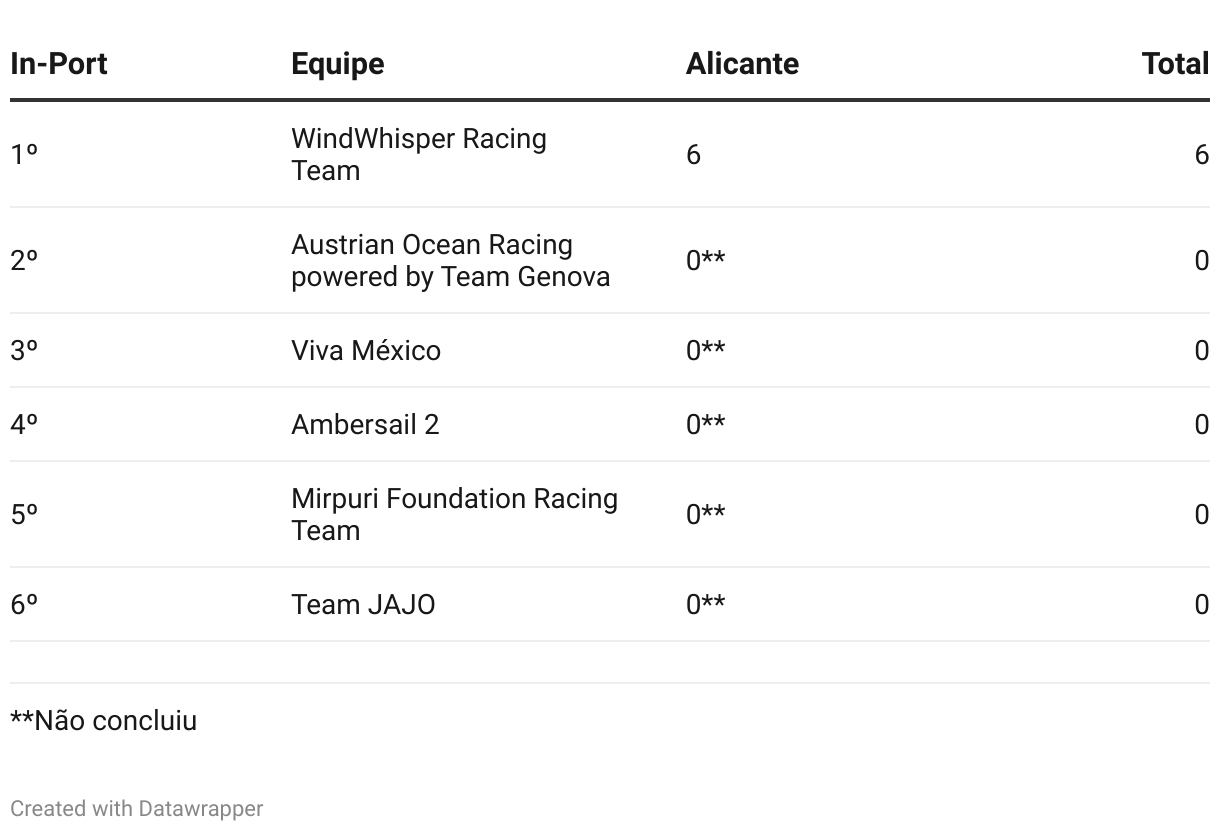The height and width of the screenshot is (832, 1220).
Task: Select the 6º rank cell
Action: click(24, 605)
